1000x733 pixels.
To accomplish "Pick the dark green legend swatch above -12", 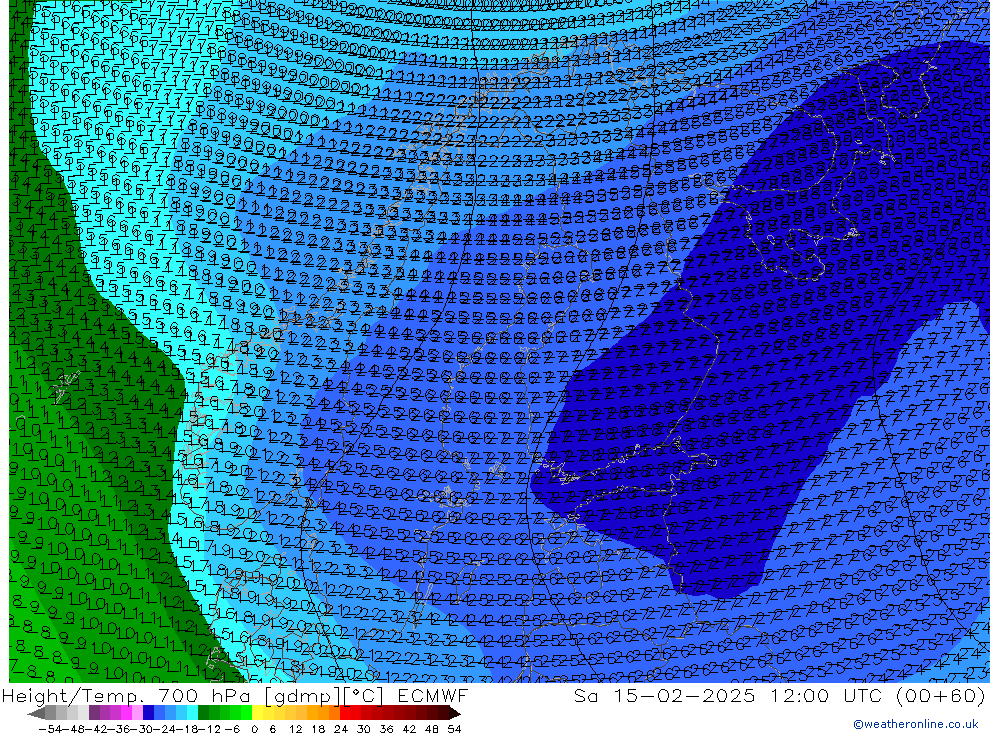I will pyautogui.click(x=203, y=713).
